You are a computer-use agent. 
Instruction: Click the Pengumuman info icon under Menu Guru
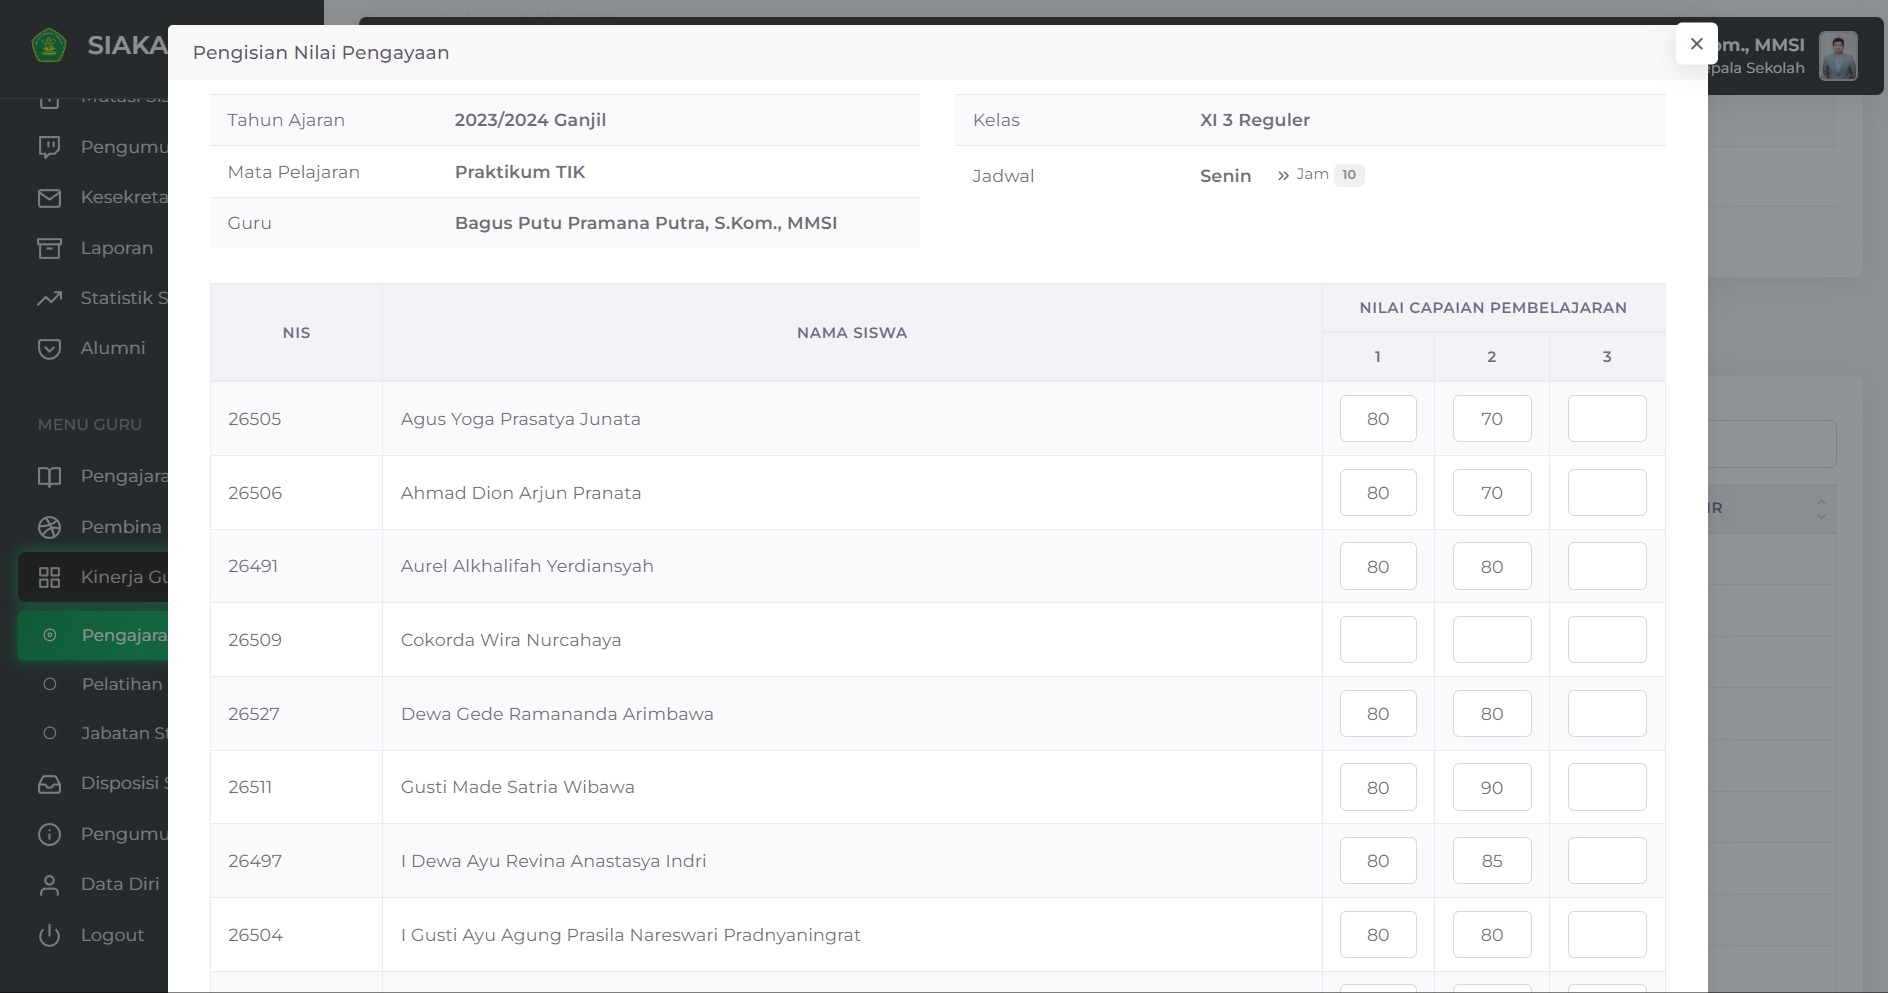pyautogui.click(x=49, y=834)
